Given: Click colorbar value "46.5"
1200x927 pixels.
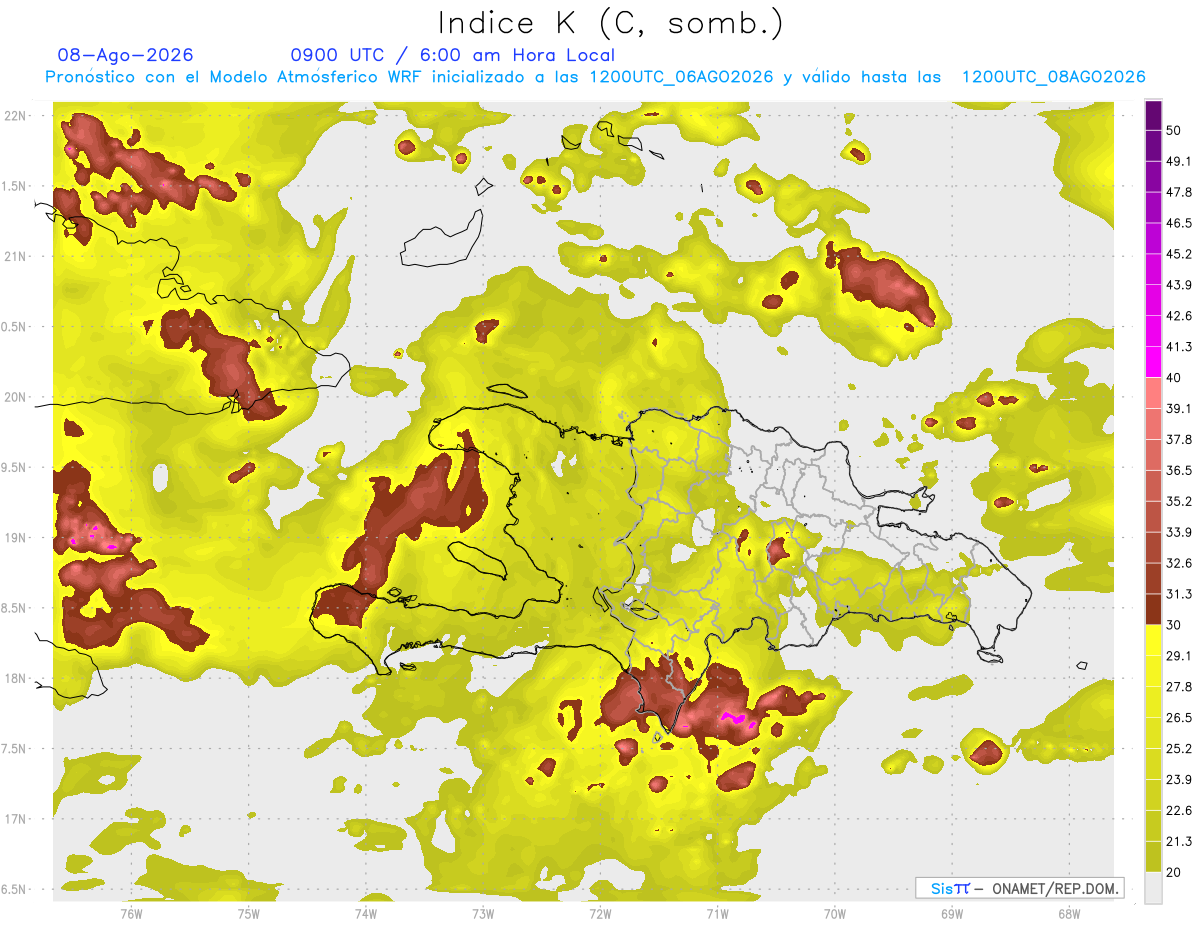Looking at the screenshot, I should tap(1178, 223).
